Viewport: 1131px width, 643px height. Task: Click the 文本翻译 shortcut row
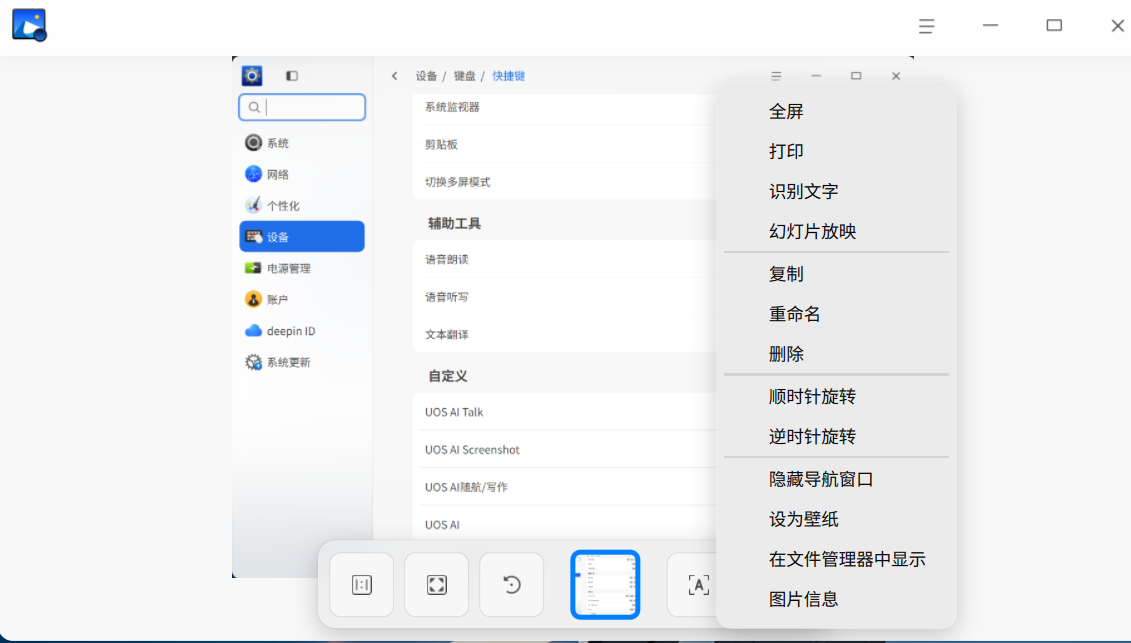[564, 334]
